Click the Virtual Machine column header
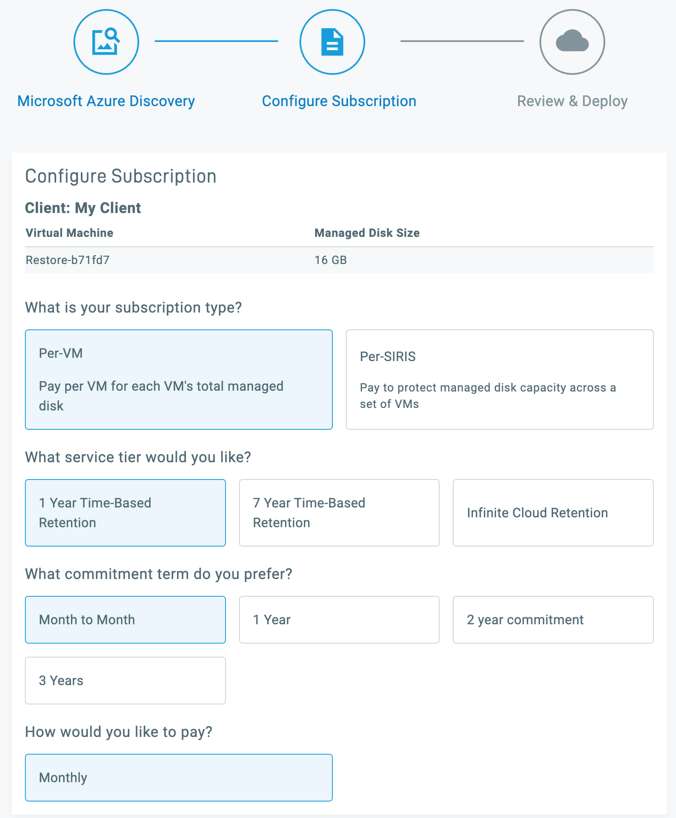The image size is (676, 818). point(69,233)
